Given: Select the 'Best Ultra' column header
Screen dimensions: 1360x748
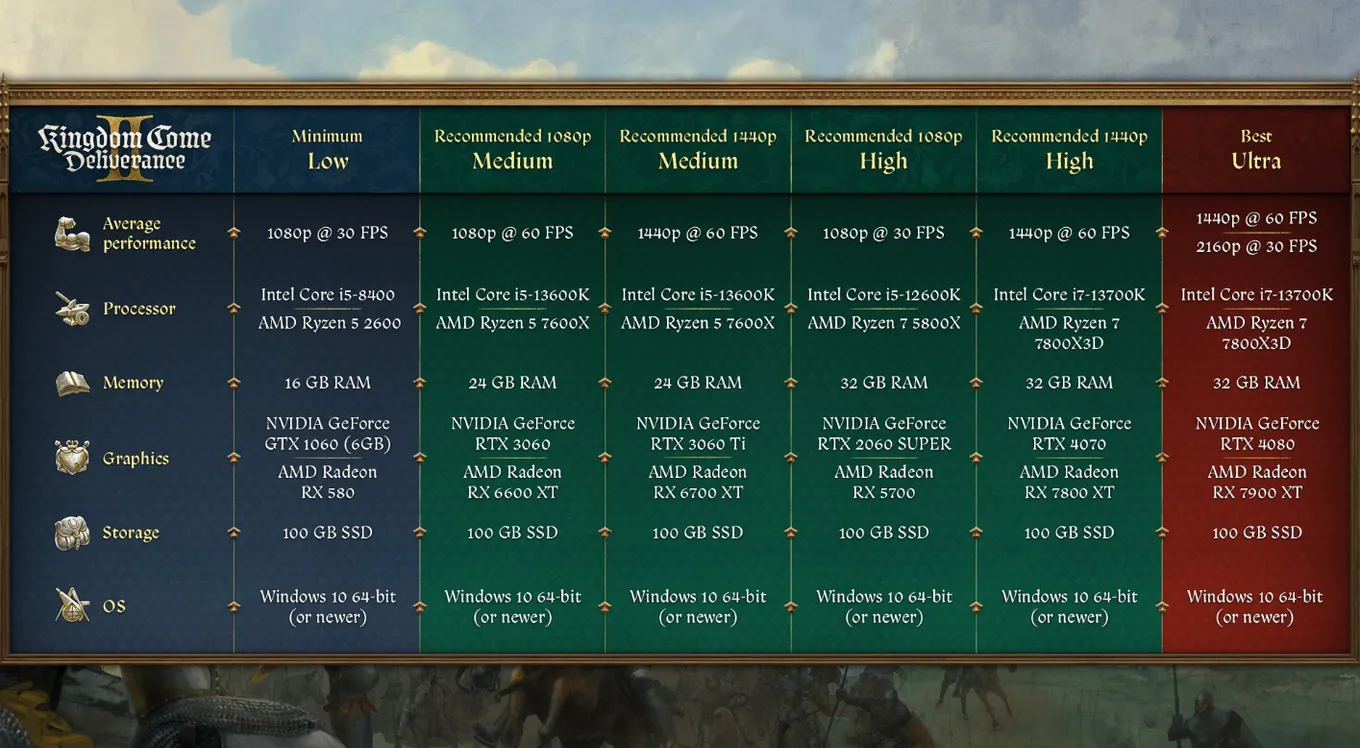Looking at the screenshot, I should pos(1256,149).
